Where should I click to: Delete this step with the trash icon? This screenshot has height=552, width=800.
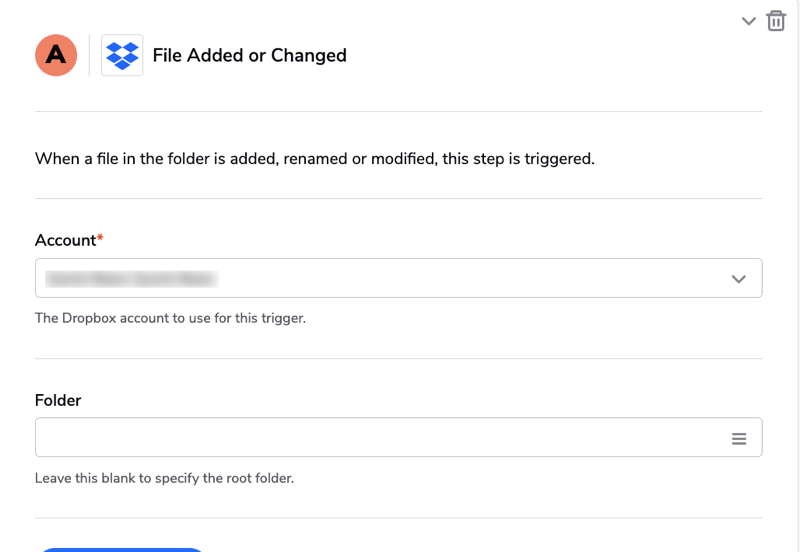coord(776,21)
